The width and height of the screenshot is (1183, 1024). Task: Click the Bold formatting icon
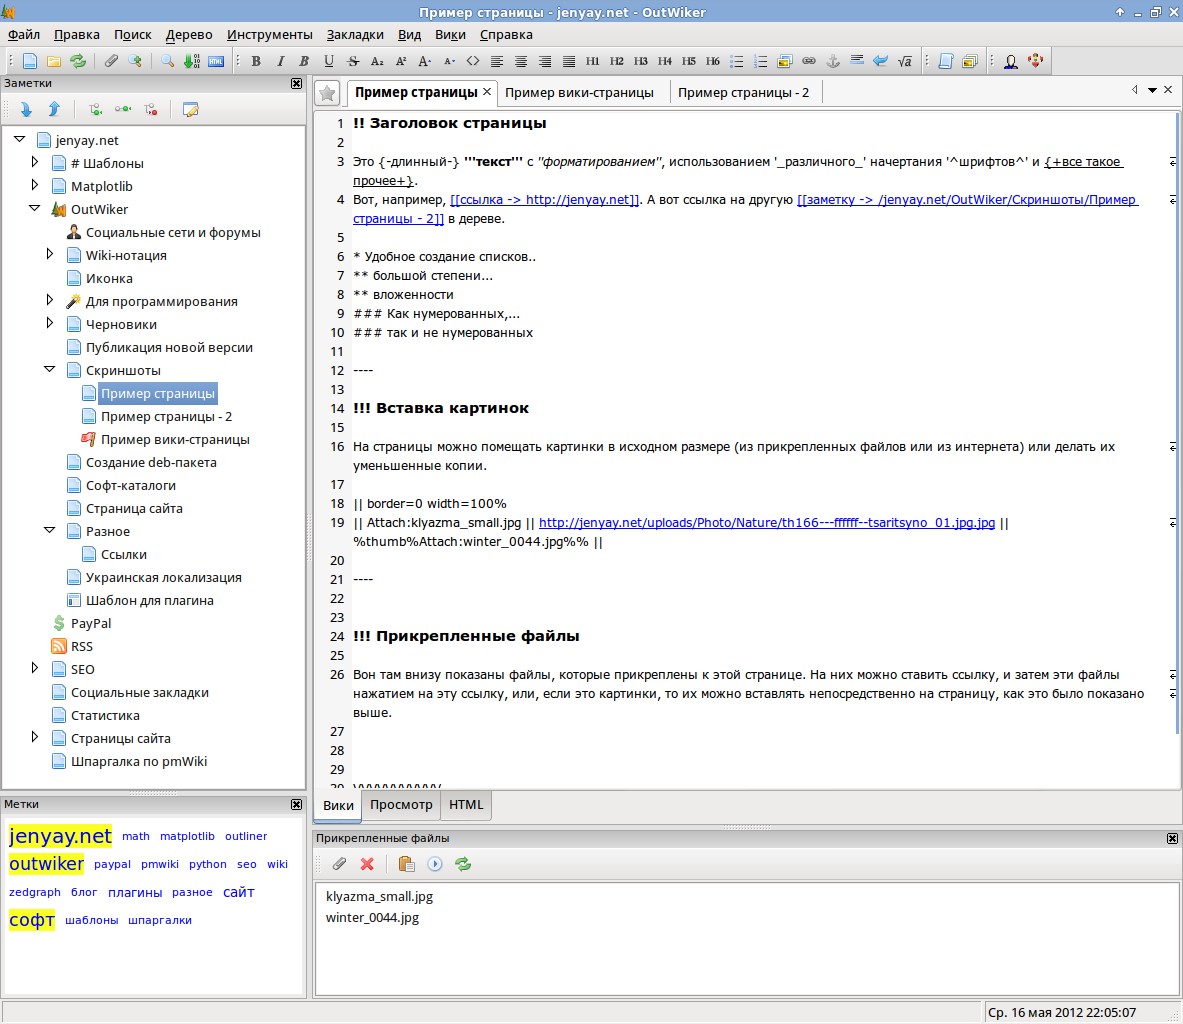256,62
